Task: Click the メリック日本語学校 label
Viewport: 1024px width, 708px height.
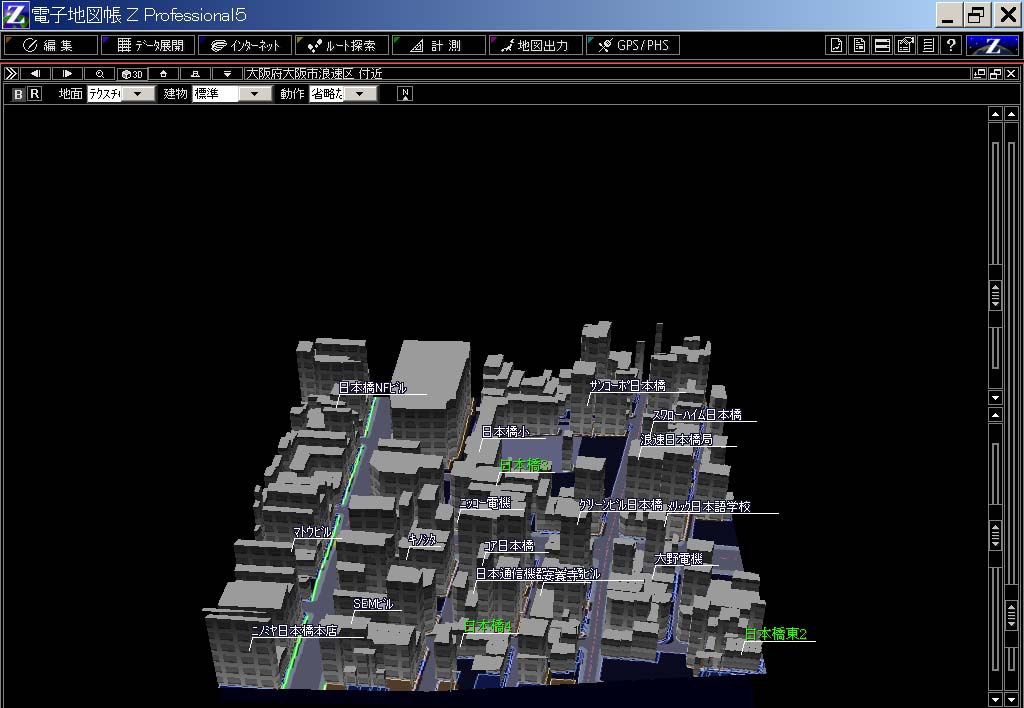Action: (x=709, y=506)
